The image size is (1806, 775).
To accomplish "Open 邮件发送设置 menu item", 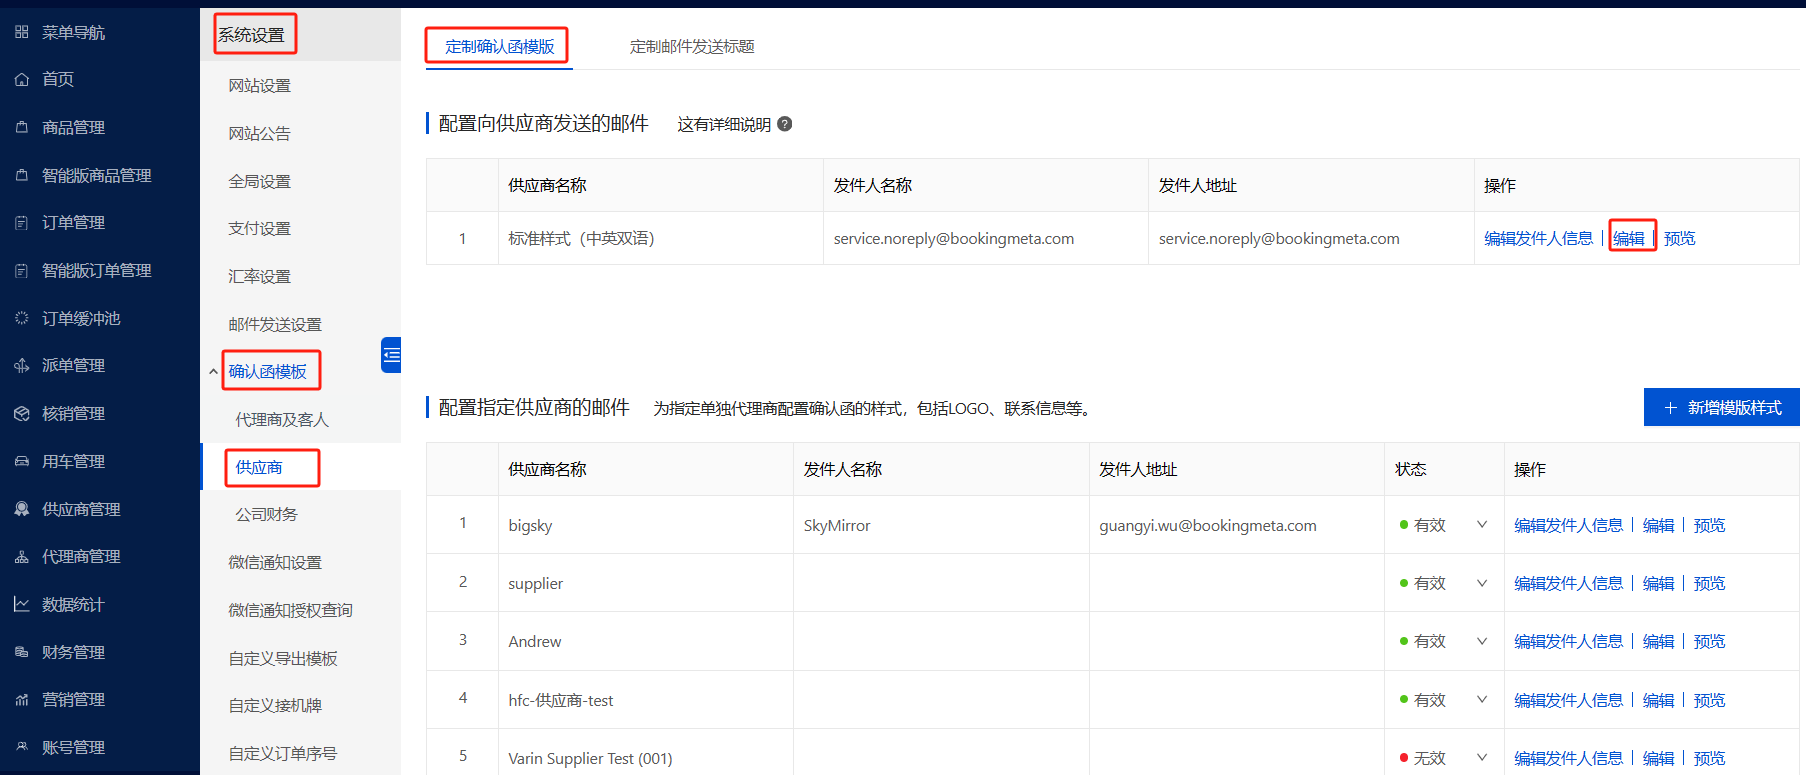I will 275,324.
